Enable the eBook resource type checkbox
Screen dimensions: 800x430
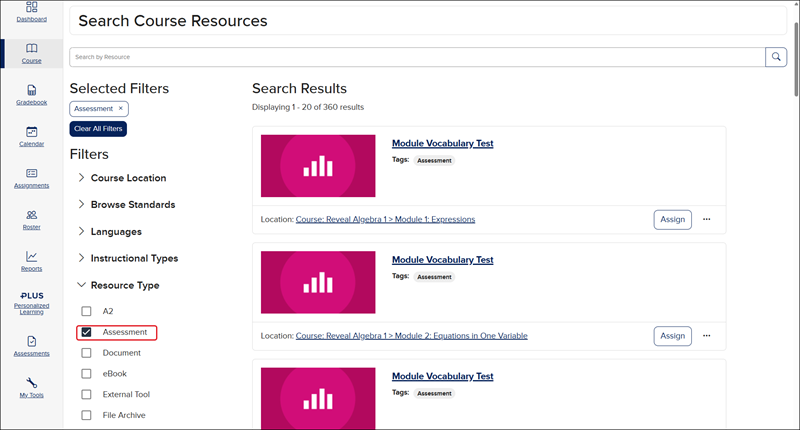click(x=86, y=373)
